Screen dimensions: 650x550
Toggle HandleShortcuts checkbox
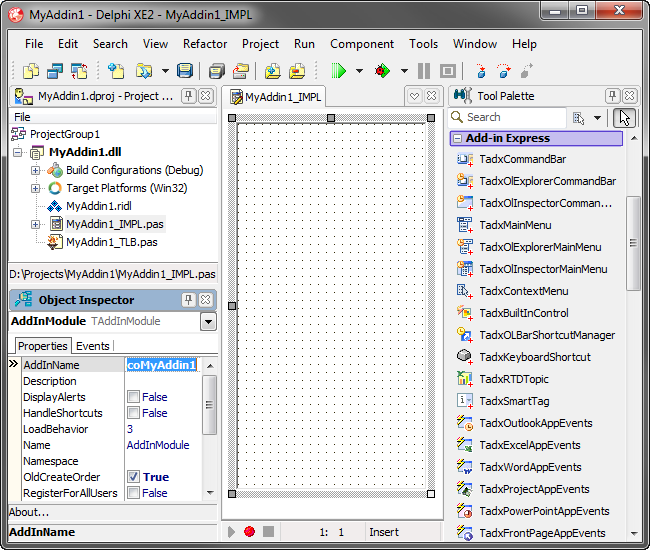pyautogui.click(x=133, y=413)
